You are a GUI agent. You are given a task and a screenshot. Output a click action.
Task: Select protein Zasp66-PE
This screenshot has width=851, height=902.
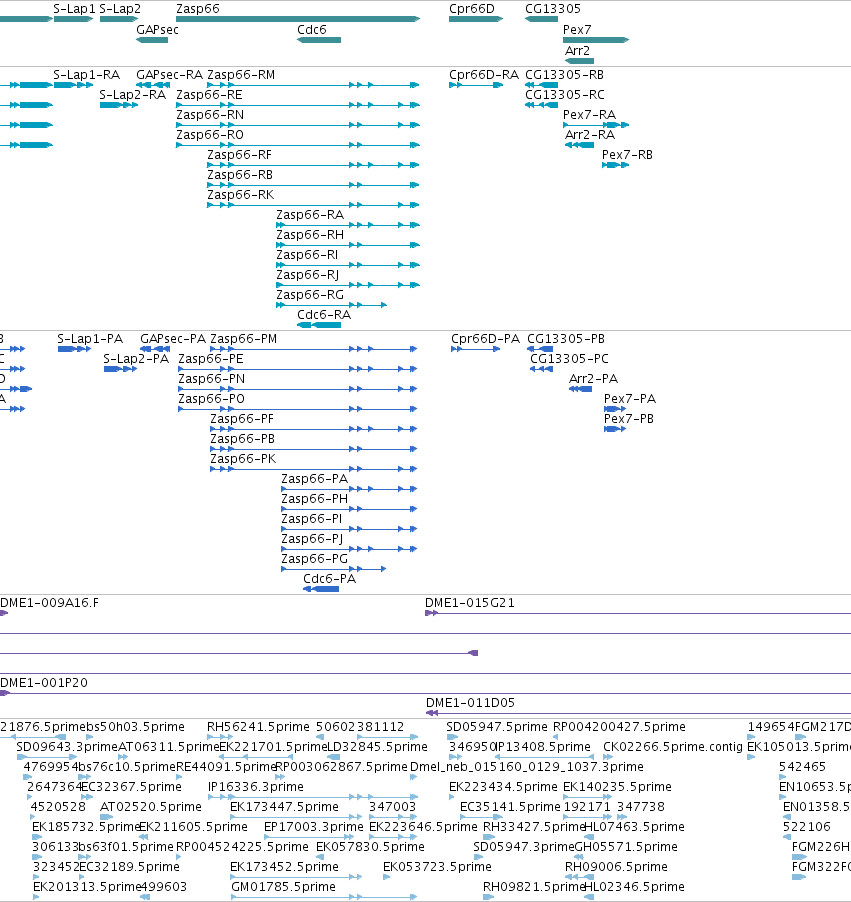click(211, 358)
